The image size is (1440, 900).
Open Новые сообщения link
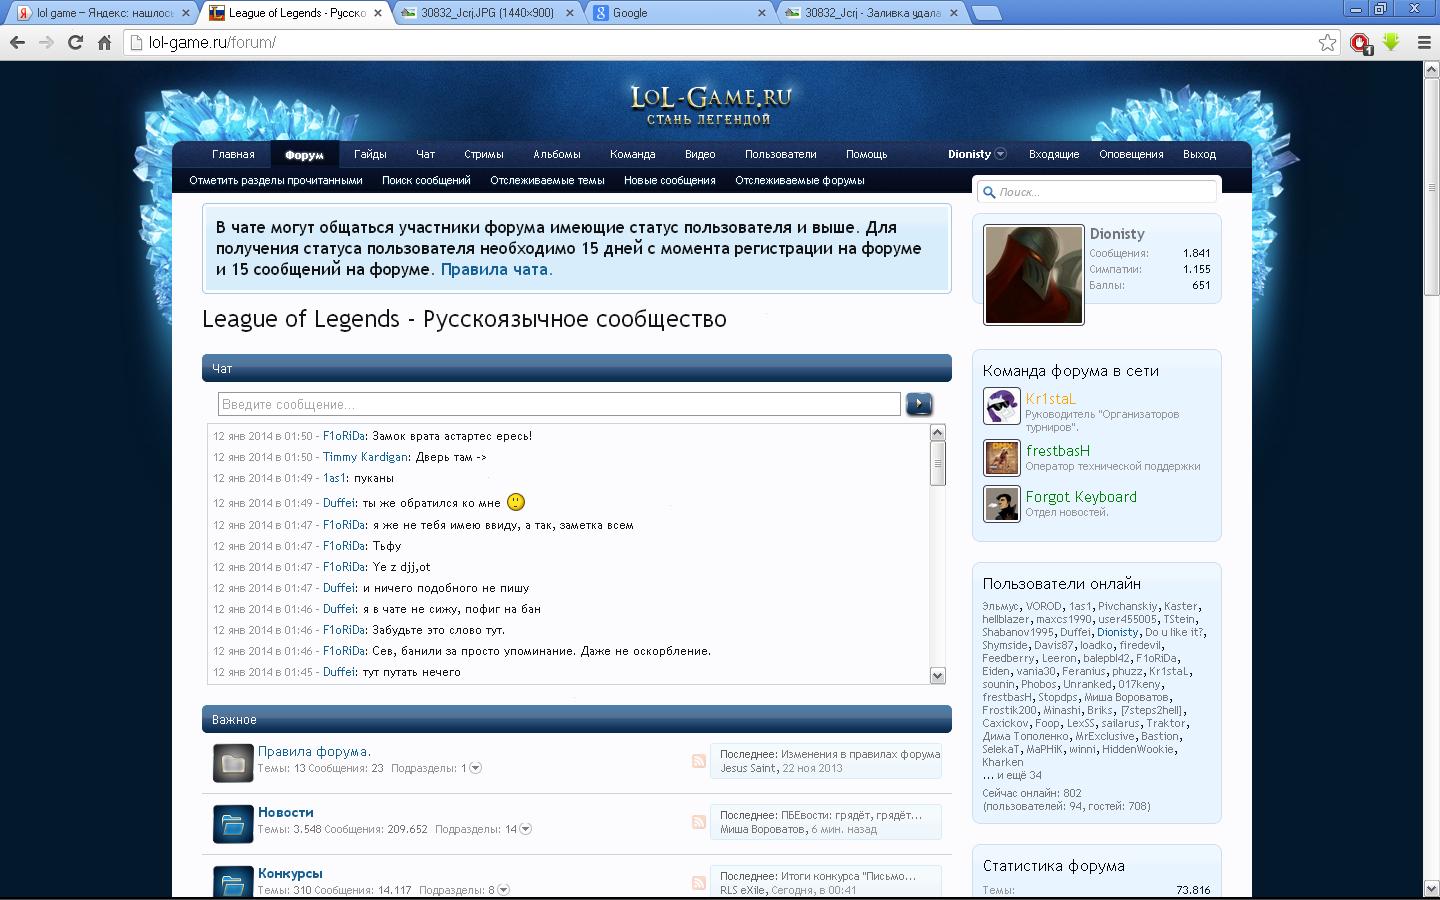point(670,180)
